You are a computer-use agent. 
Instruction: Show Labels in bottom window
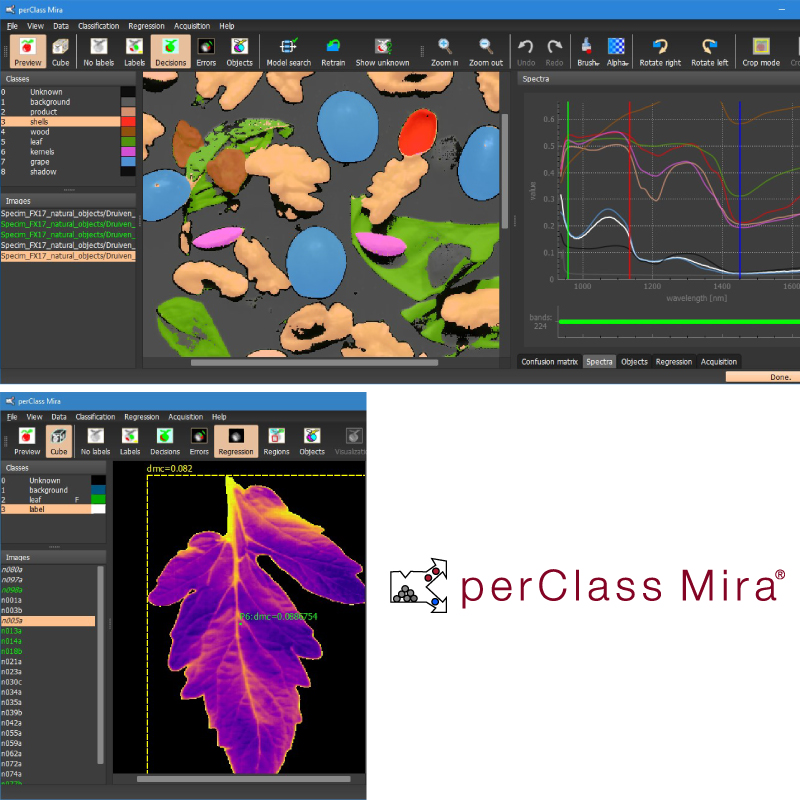[x=130, y=441]
